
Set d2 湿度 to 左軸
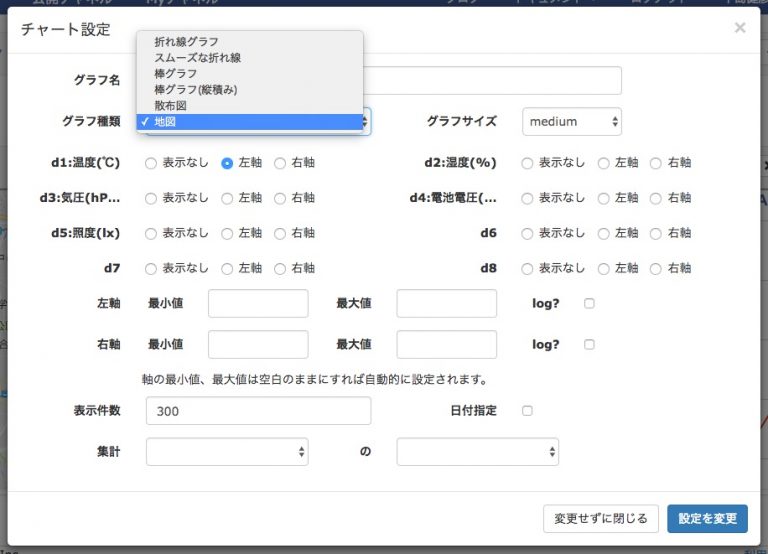604,163
